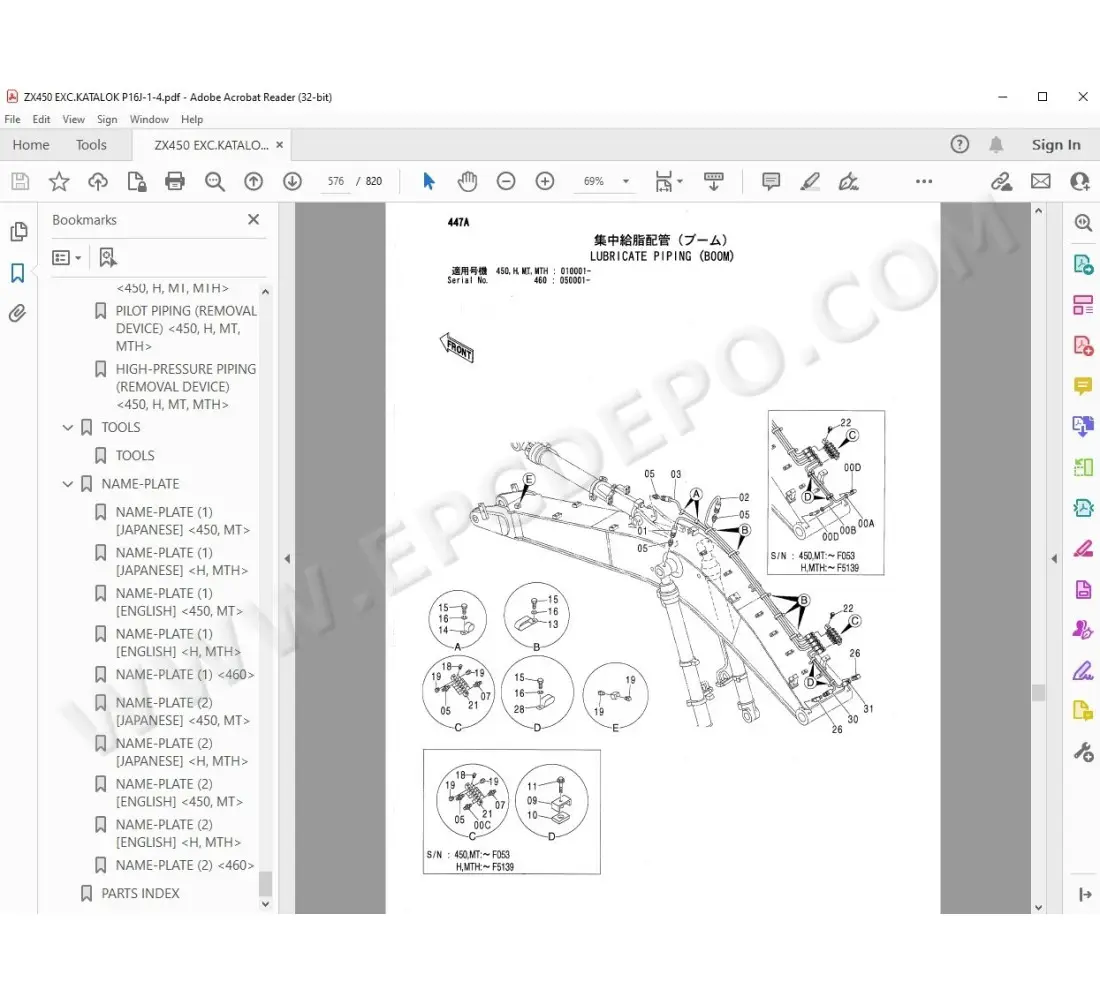Click the zoom percentage field 69%
1100x1000 pixels.
(593, 182)
